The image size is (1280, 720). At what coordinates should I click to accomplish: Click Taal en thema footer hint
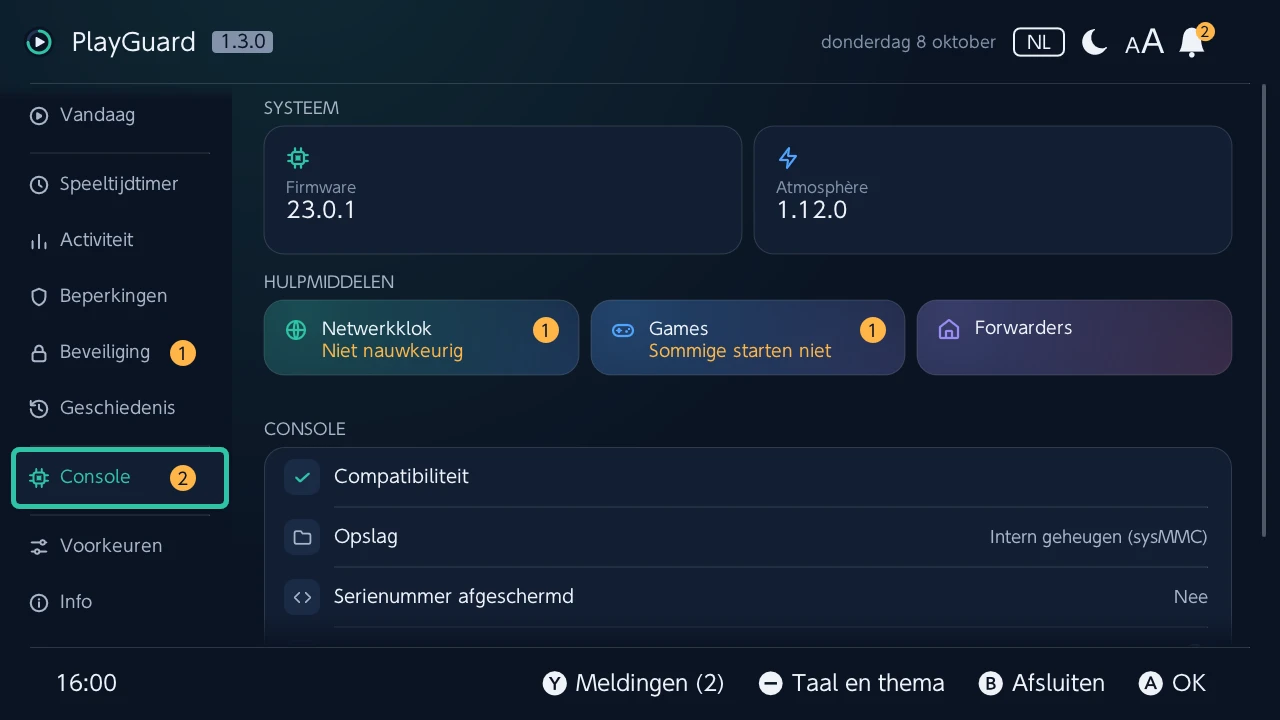[851, 683]
